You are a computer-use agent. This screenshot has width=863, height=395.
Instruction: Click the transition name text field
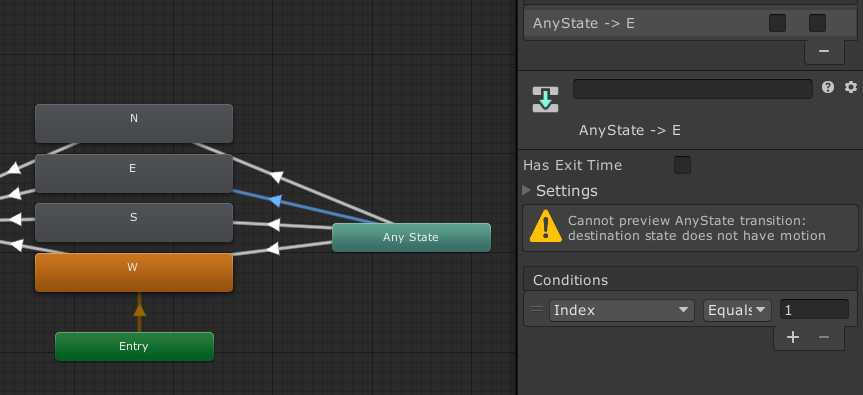[693, 89]
